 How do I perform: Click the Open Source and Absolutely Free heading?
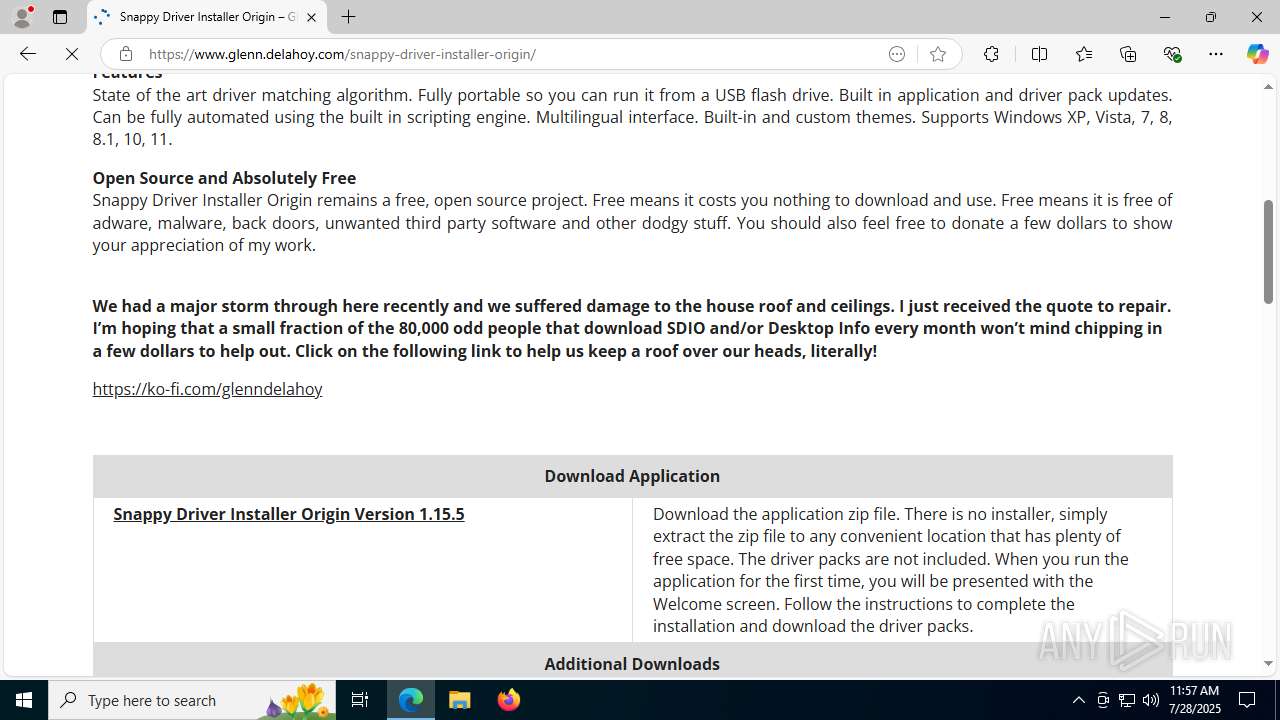pyautogui.click(x=224, y=178)
